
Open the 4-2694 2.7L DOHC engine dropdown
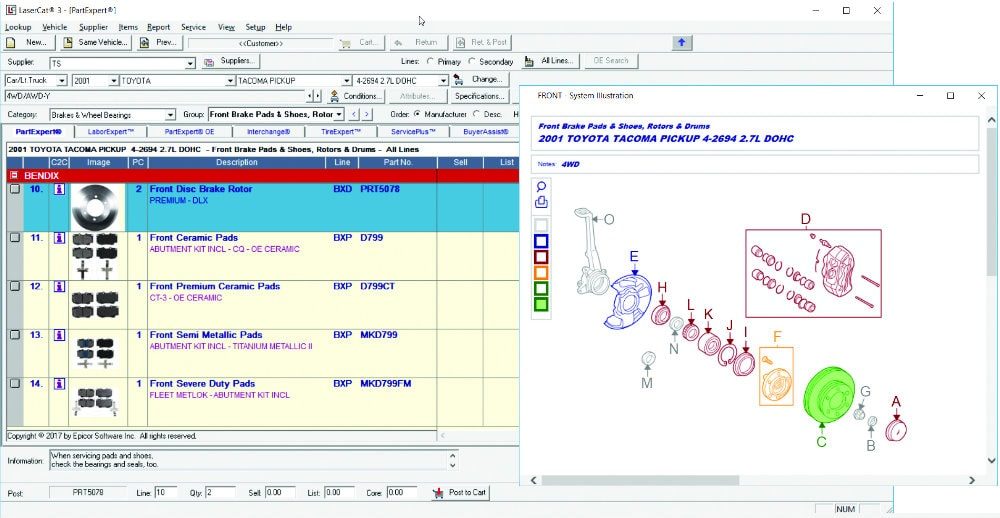pyautogui.click(x=443, y=81)
